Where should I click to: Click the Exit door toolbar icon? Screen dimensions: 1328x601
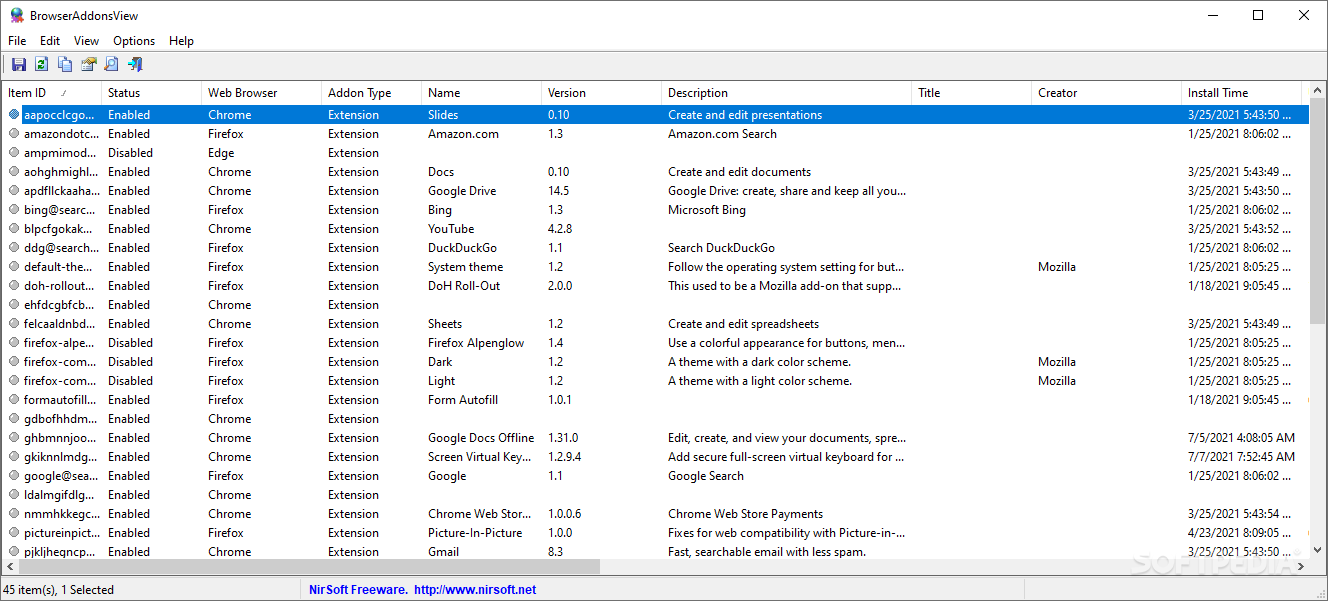(x=135, y=64)
